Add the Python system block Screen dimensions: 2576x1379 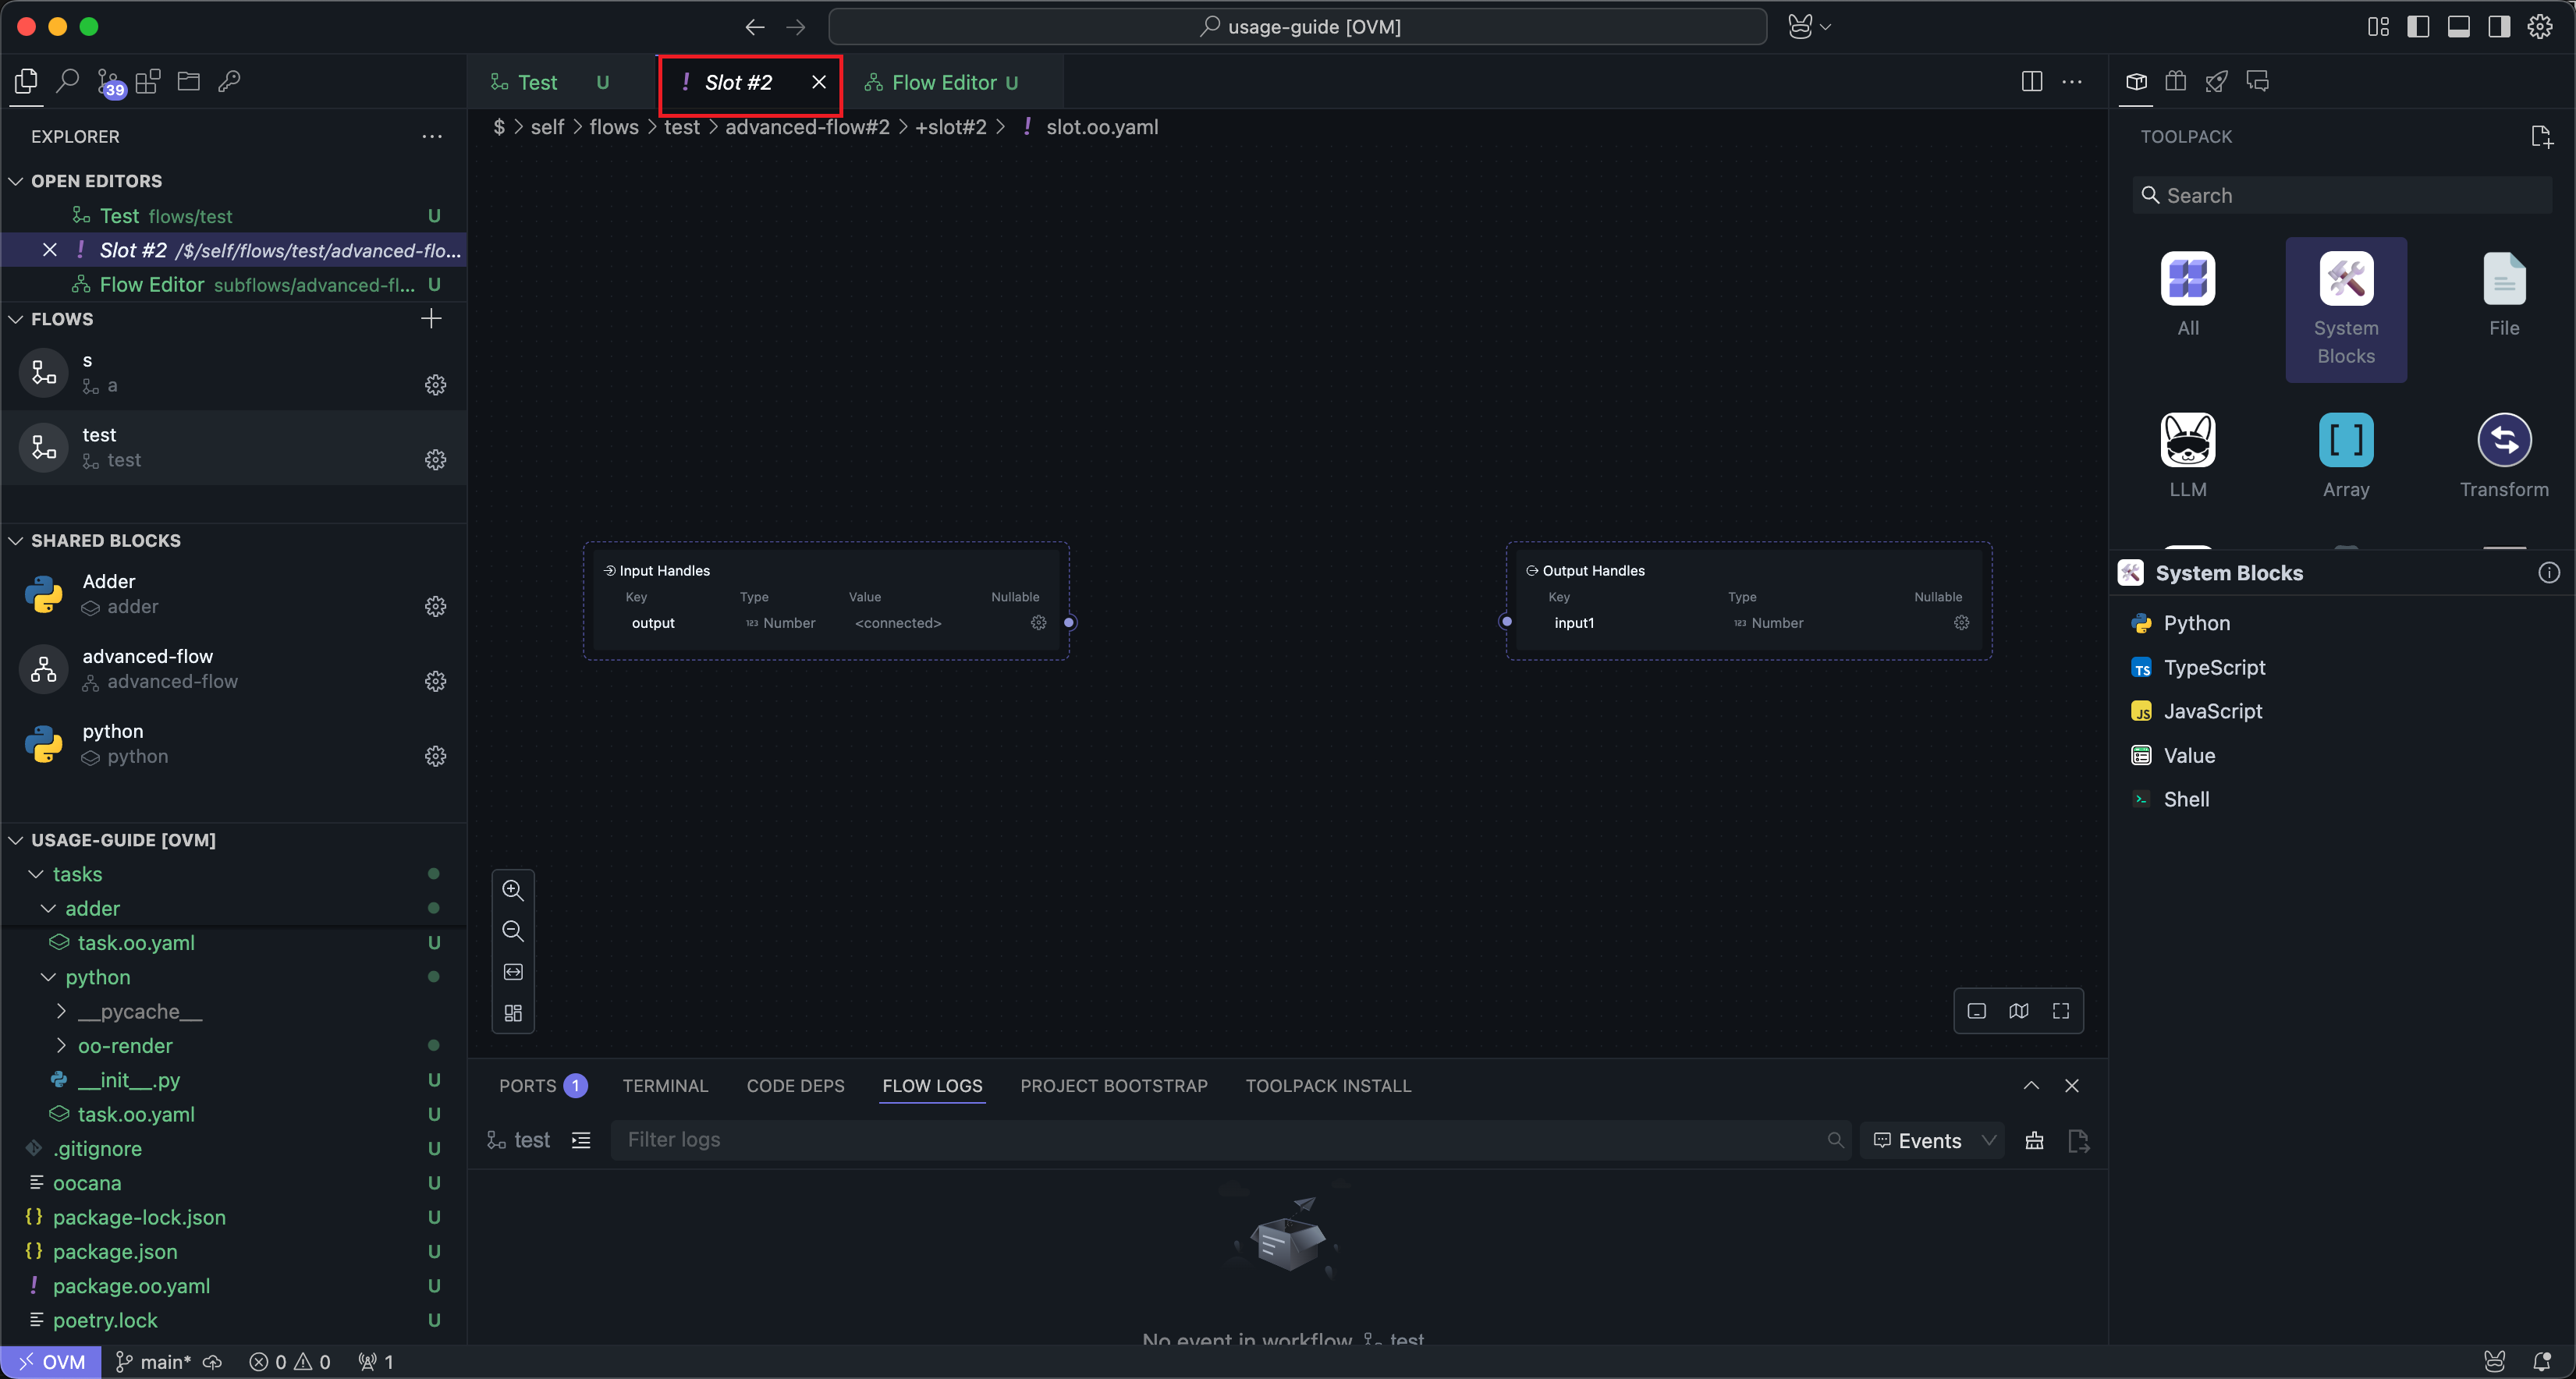(2196, 623)
